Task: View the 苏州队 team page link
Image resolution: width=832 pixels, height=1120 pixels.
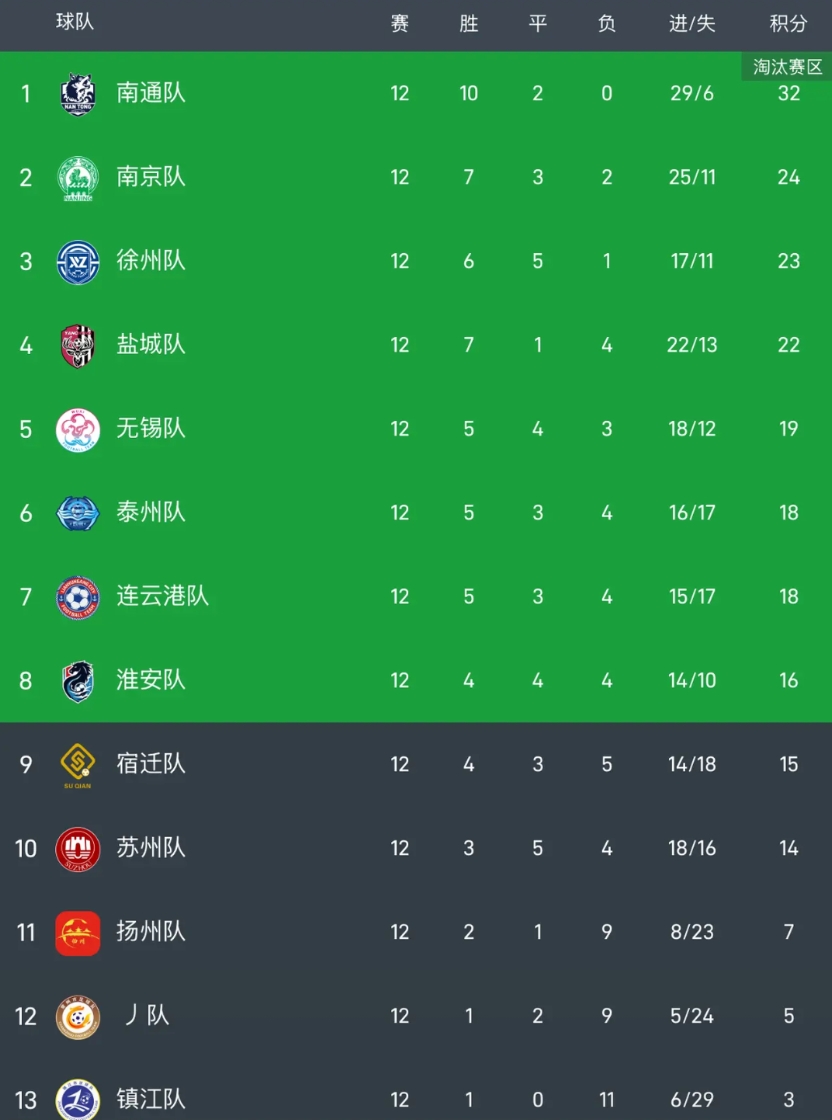Action: [151, 848]
